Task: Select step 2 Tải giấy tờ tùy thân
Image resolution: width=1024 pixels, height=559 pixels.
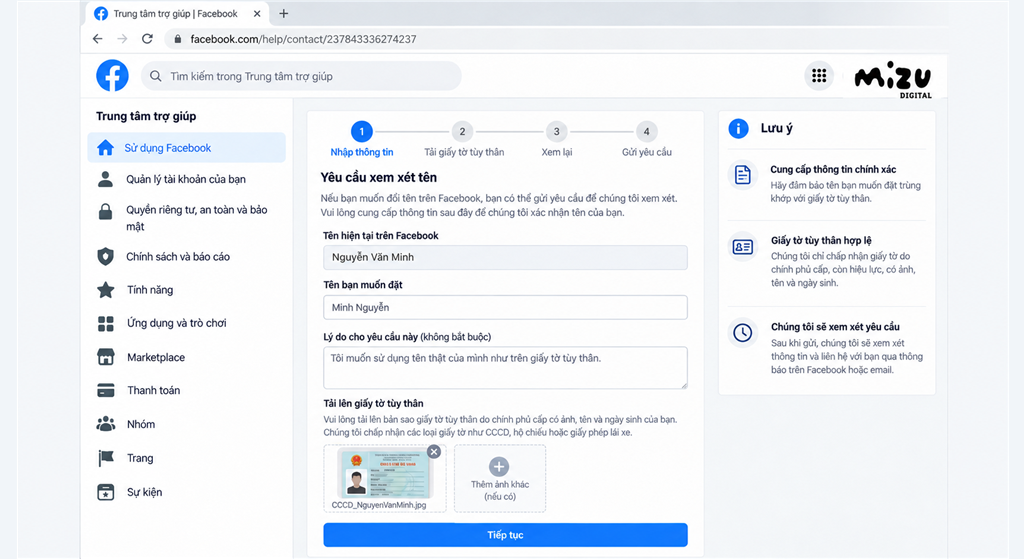Action: pos(464,140)
